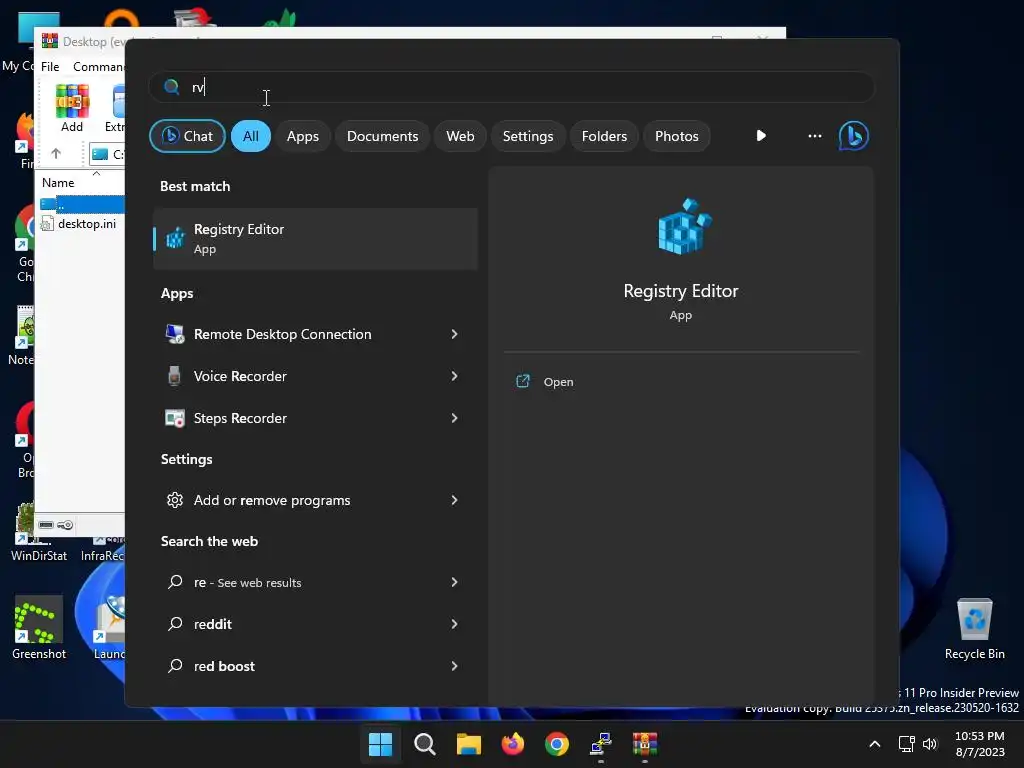1024x768 pixels.
Task: Launch Firefox from the taskbar
Action: click(513, 744)
